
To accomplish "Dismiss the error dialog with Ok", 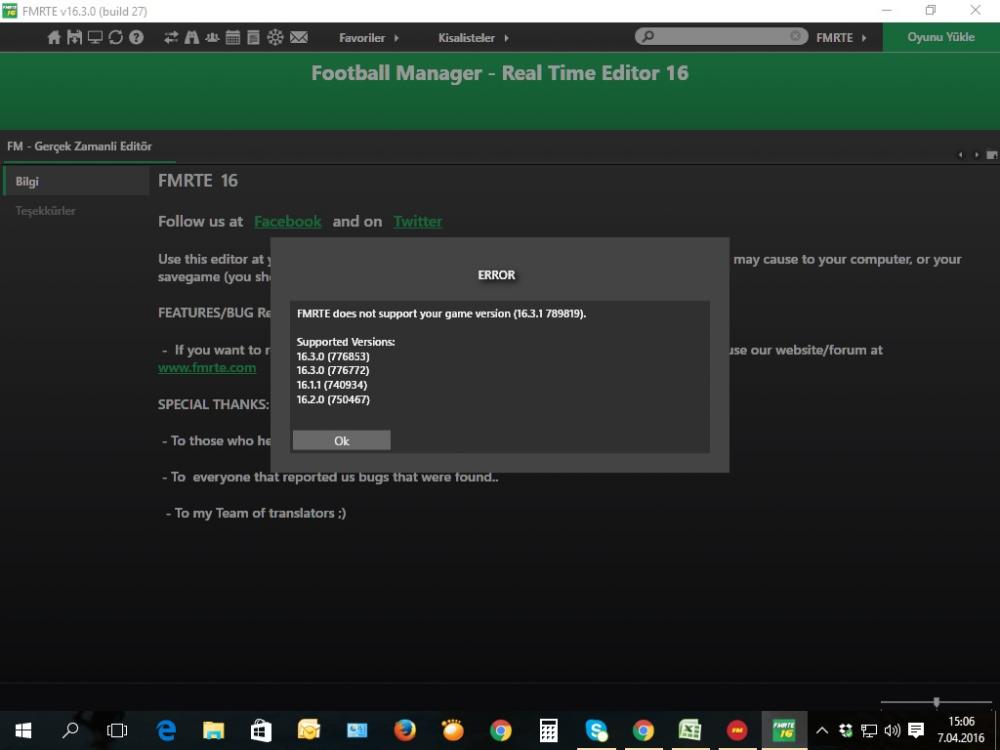I will pyautogui.click(x=341, y=440).
